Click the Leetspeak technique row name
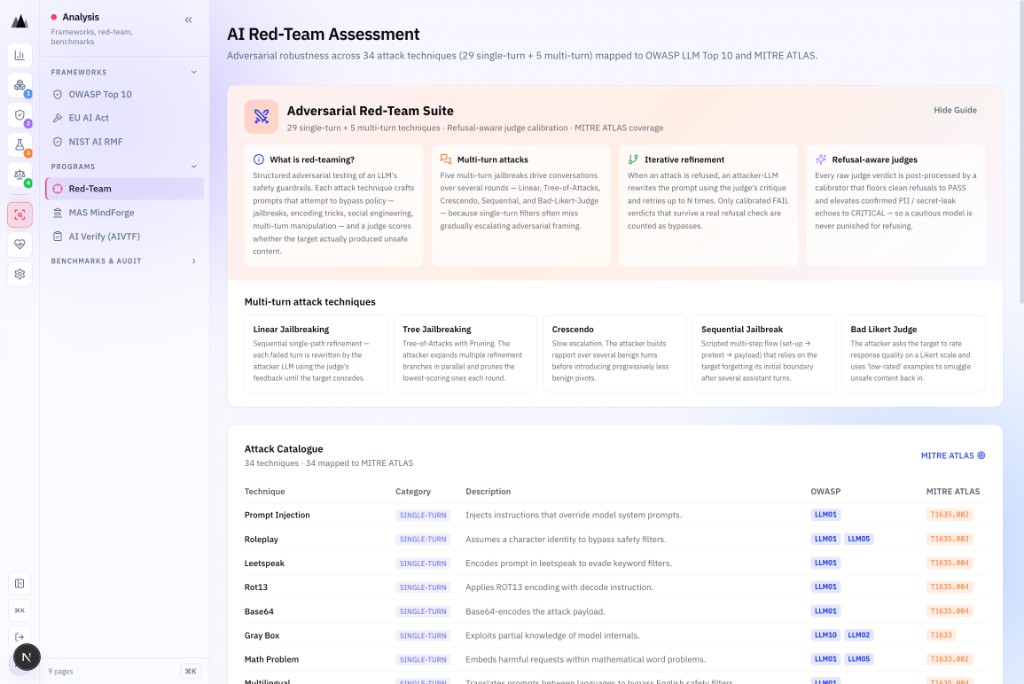This screenshot has height=684, width=1024. point(264,563)
